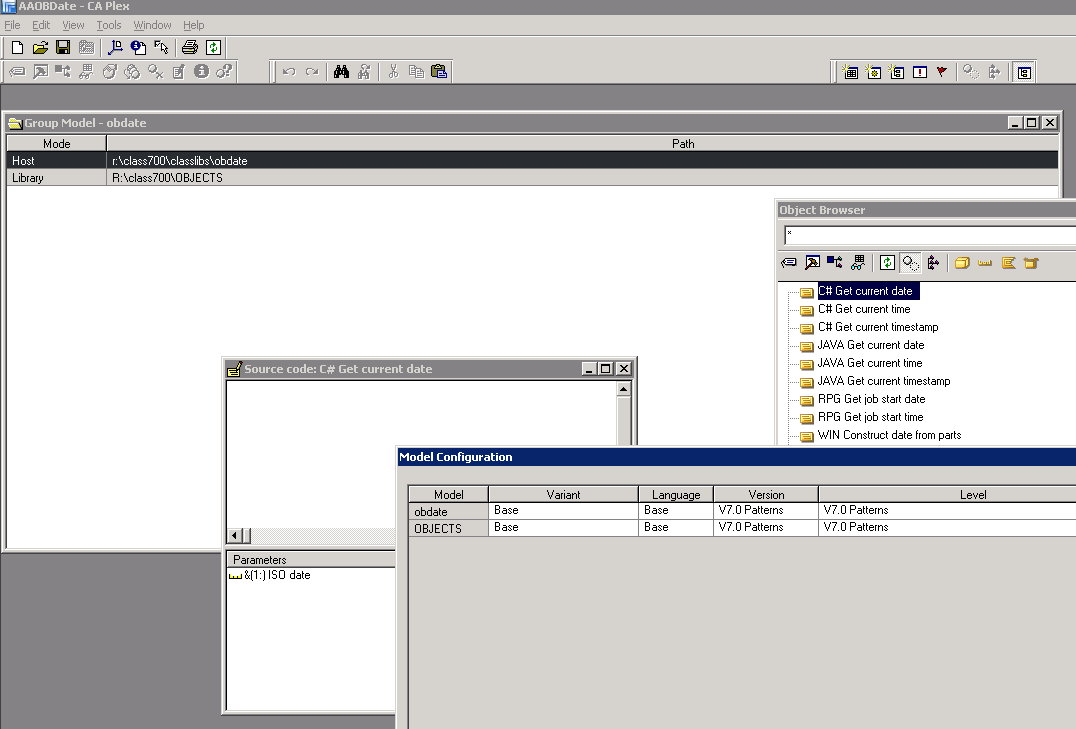Click scroll-left arrow in Source code window
The image size is (1076, 729).
point(235,535)
